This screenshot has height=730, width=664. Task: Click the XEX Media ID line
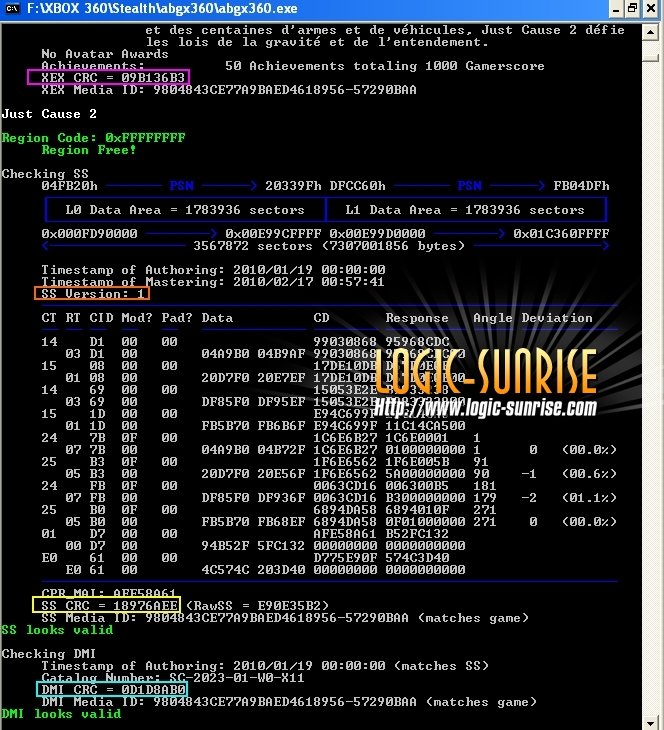point(229,90)
